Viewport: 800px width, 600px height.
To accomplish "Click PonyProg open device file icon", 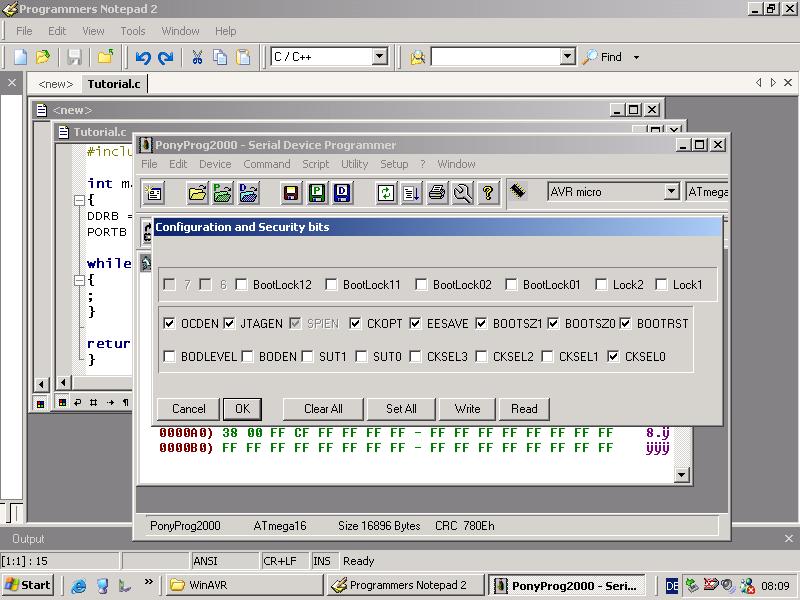I will tap(197, 193).
